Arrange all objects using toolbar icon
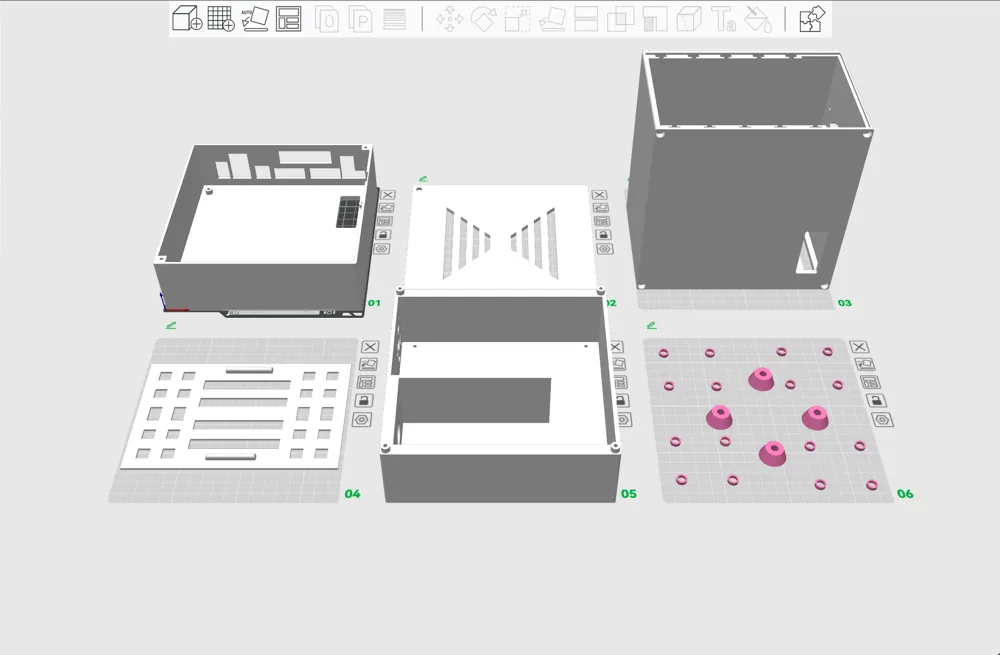This screenshot has height=655, width=1000. (x=288, y=18)
